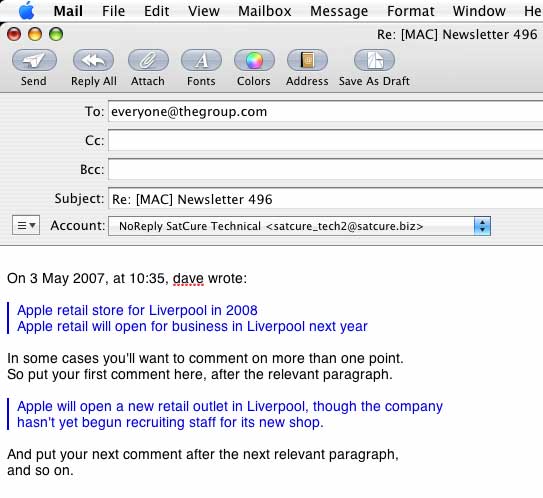This screenshot has height=498, width=543.
Task: Open the Account popup showing NoReply SatCure
Action: [299, 226]
